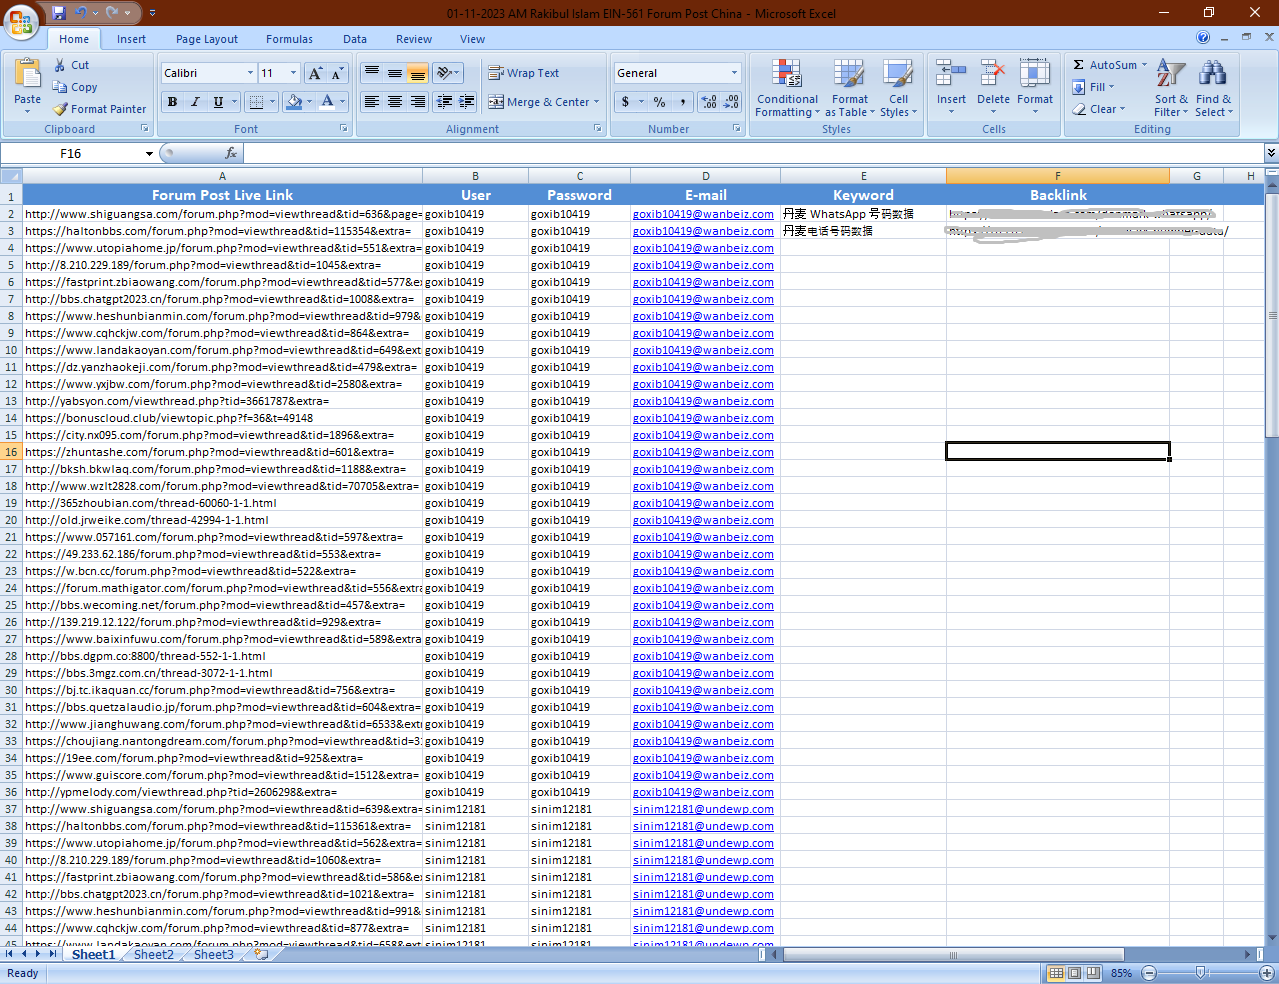This screenshot has width=1279, height=984.
Task: Undo the last action
Action: pos(81,13)
